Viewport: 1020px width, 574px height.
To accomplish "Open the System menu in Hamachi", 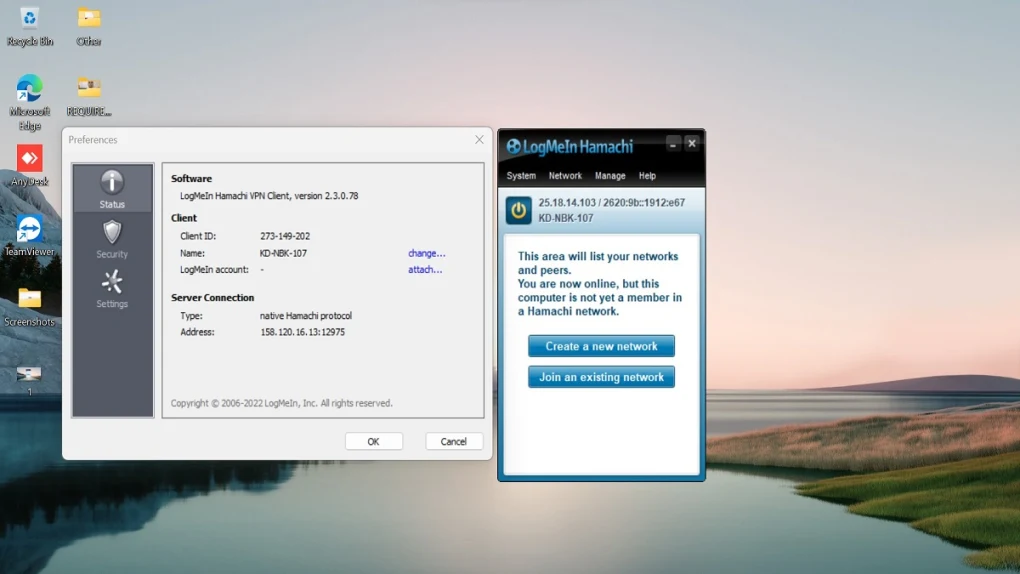I will 521,176.
